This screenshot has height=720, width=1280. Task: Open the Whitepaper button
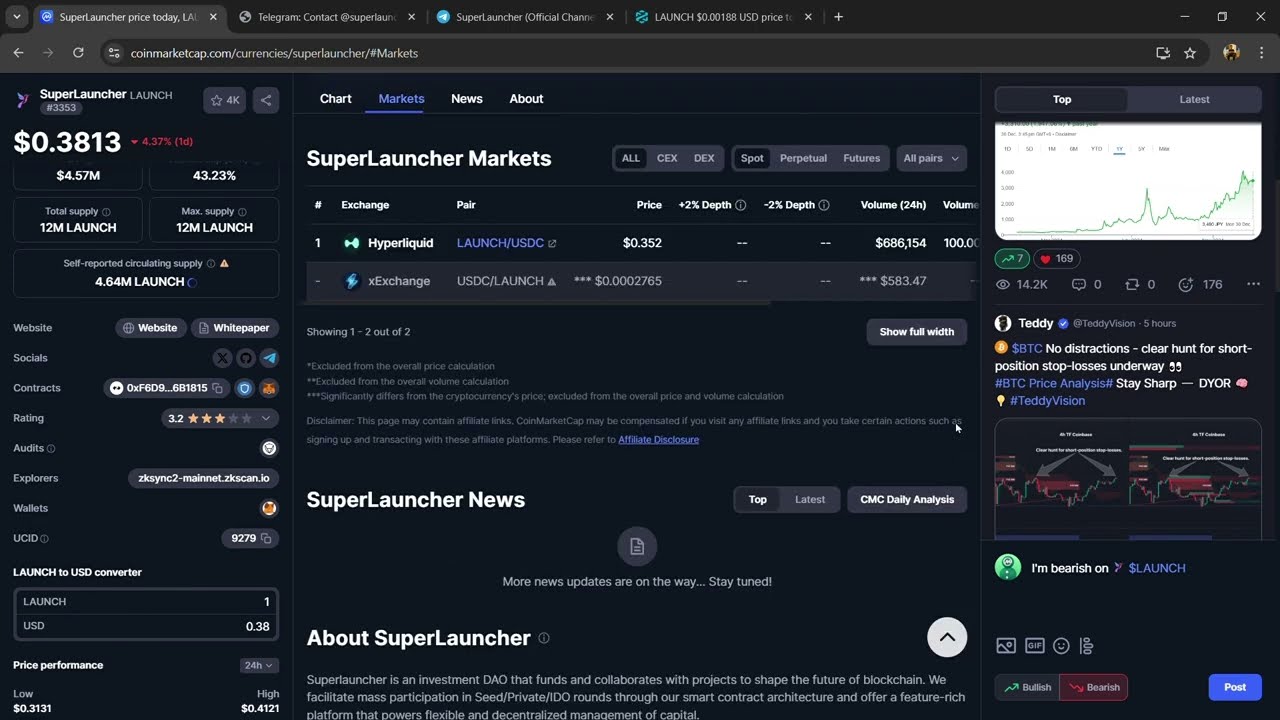point(233,328)
